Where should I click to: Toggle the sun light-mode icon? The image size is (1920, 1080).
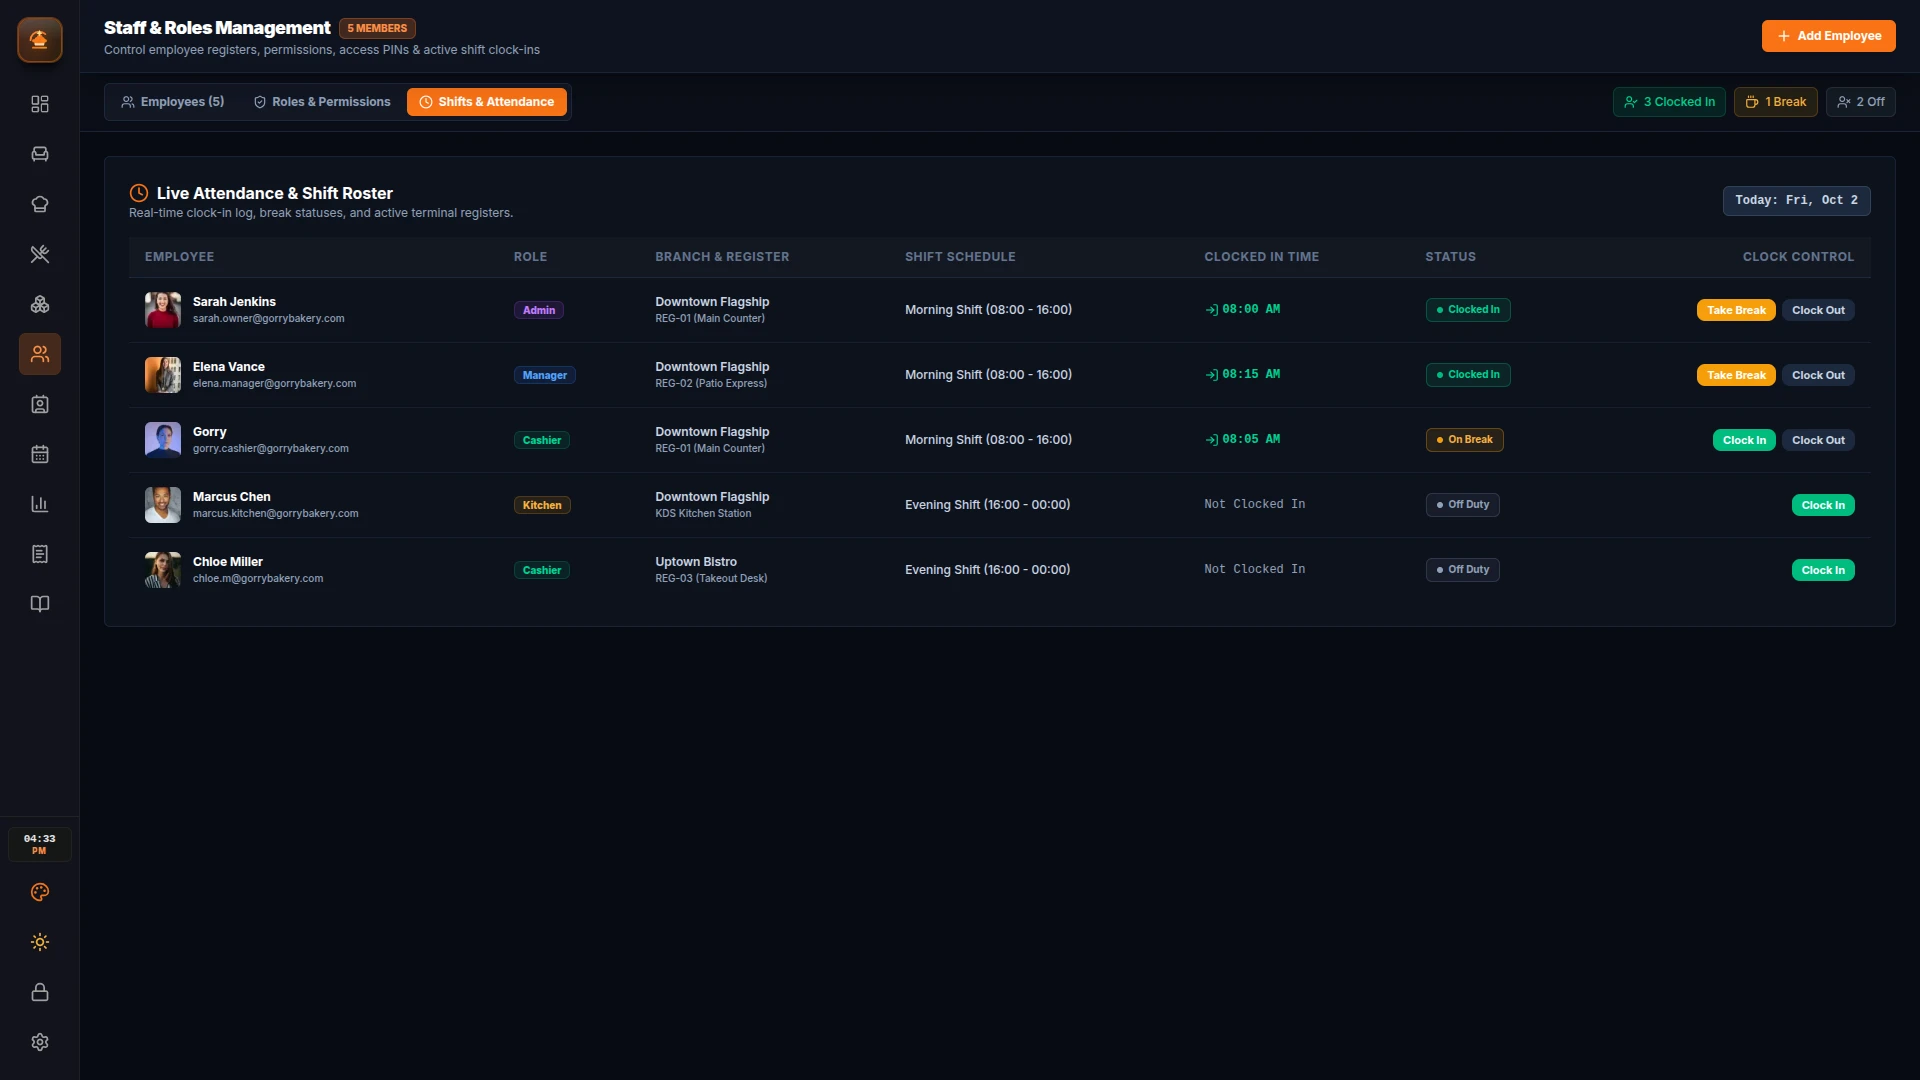click(40, 942)
